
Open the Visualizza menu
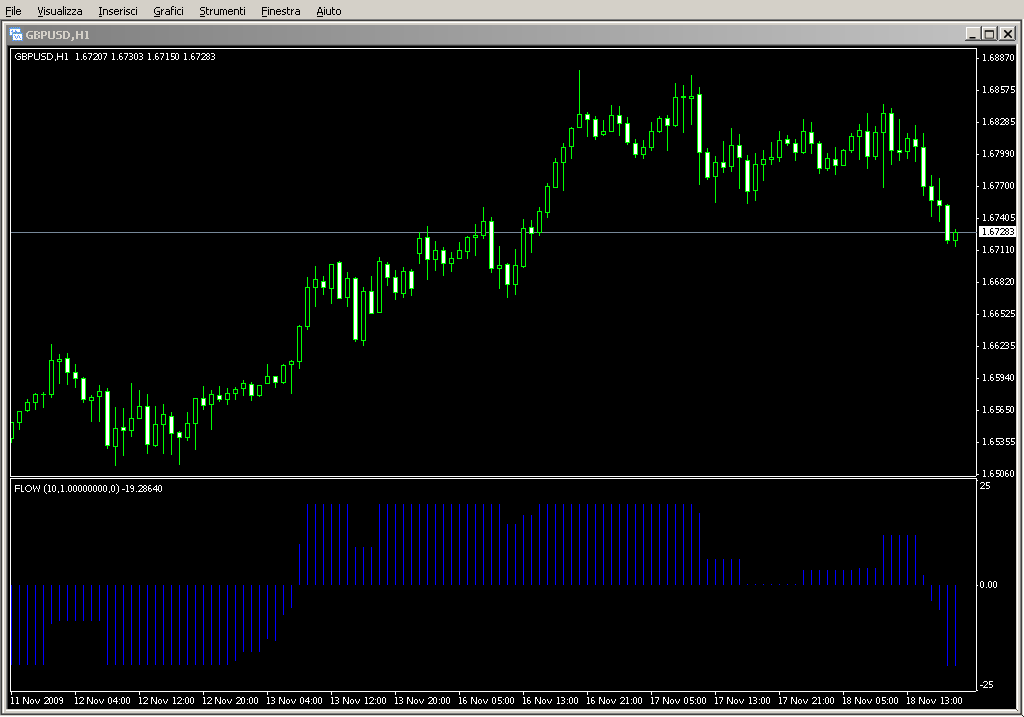coord(60,11)
